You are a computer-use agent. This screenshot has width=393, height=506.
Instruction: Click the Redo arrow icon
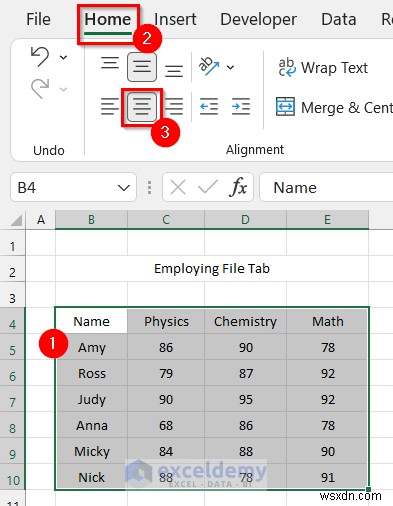pyautogui.click(x=40, y=89)
